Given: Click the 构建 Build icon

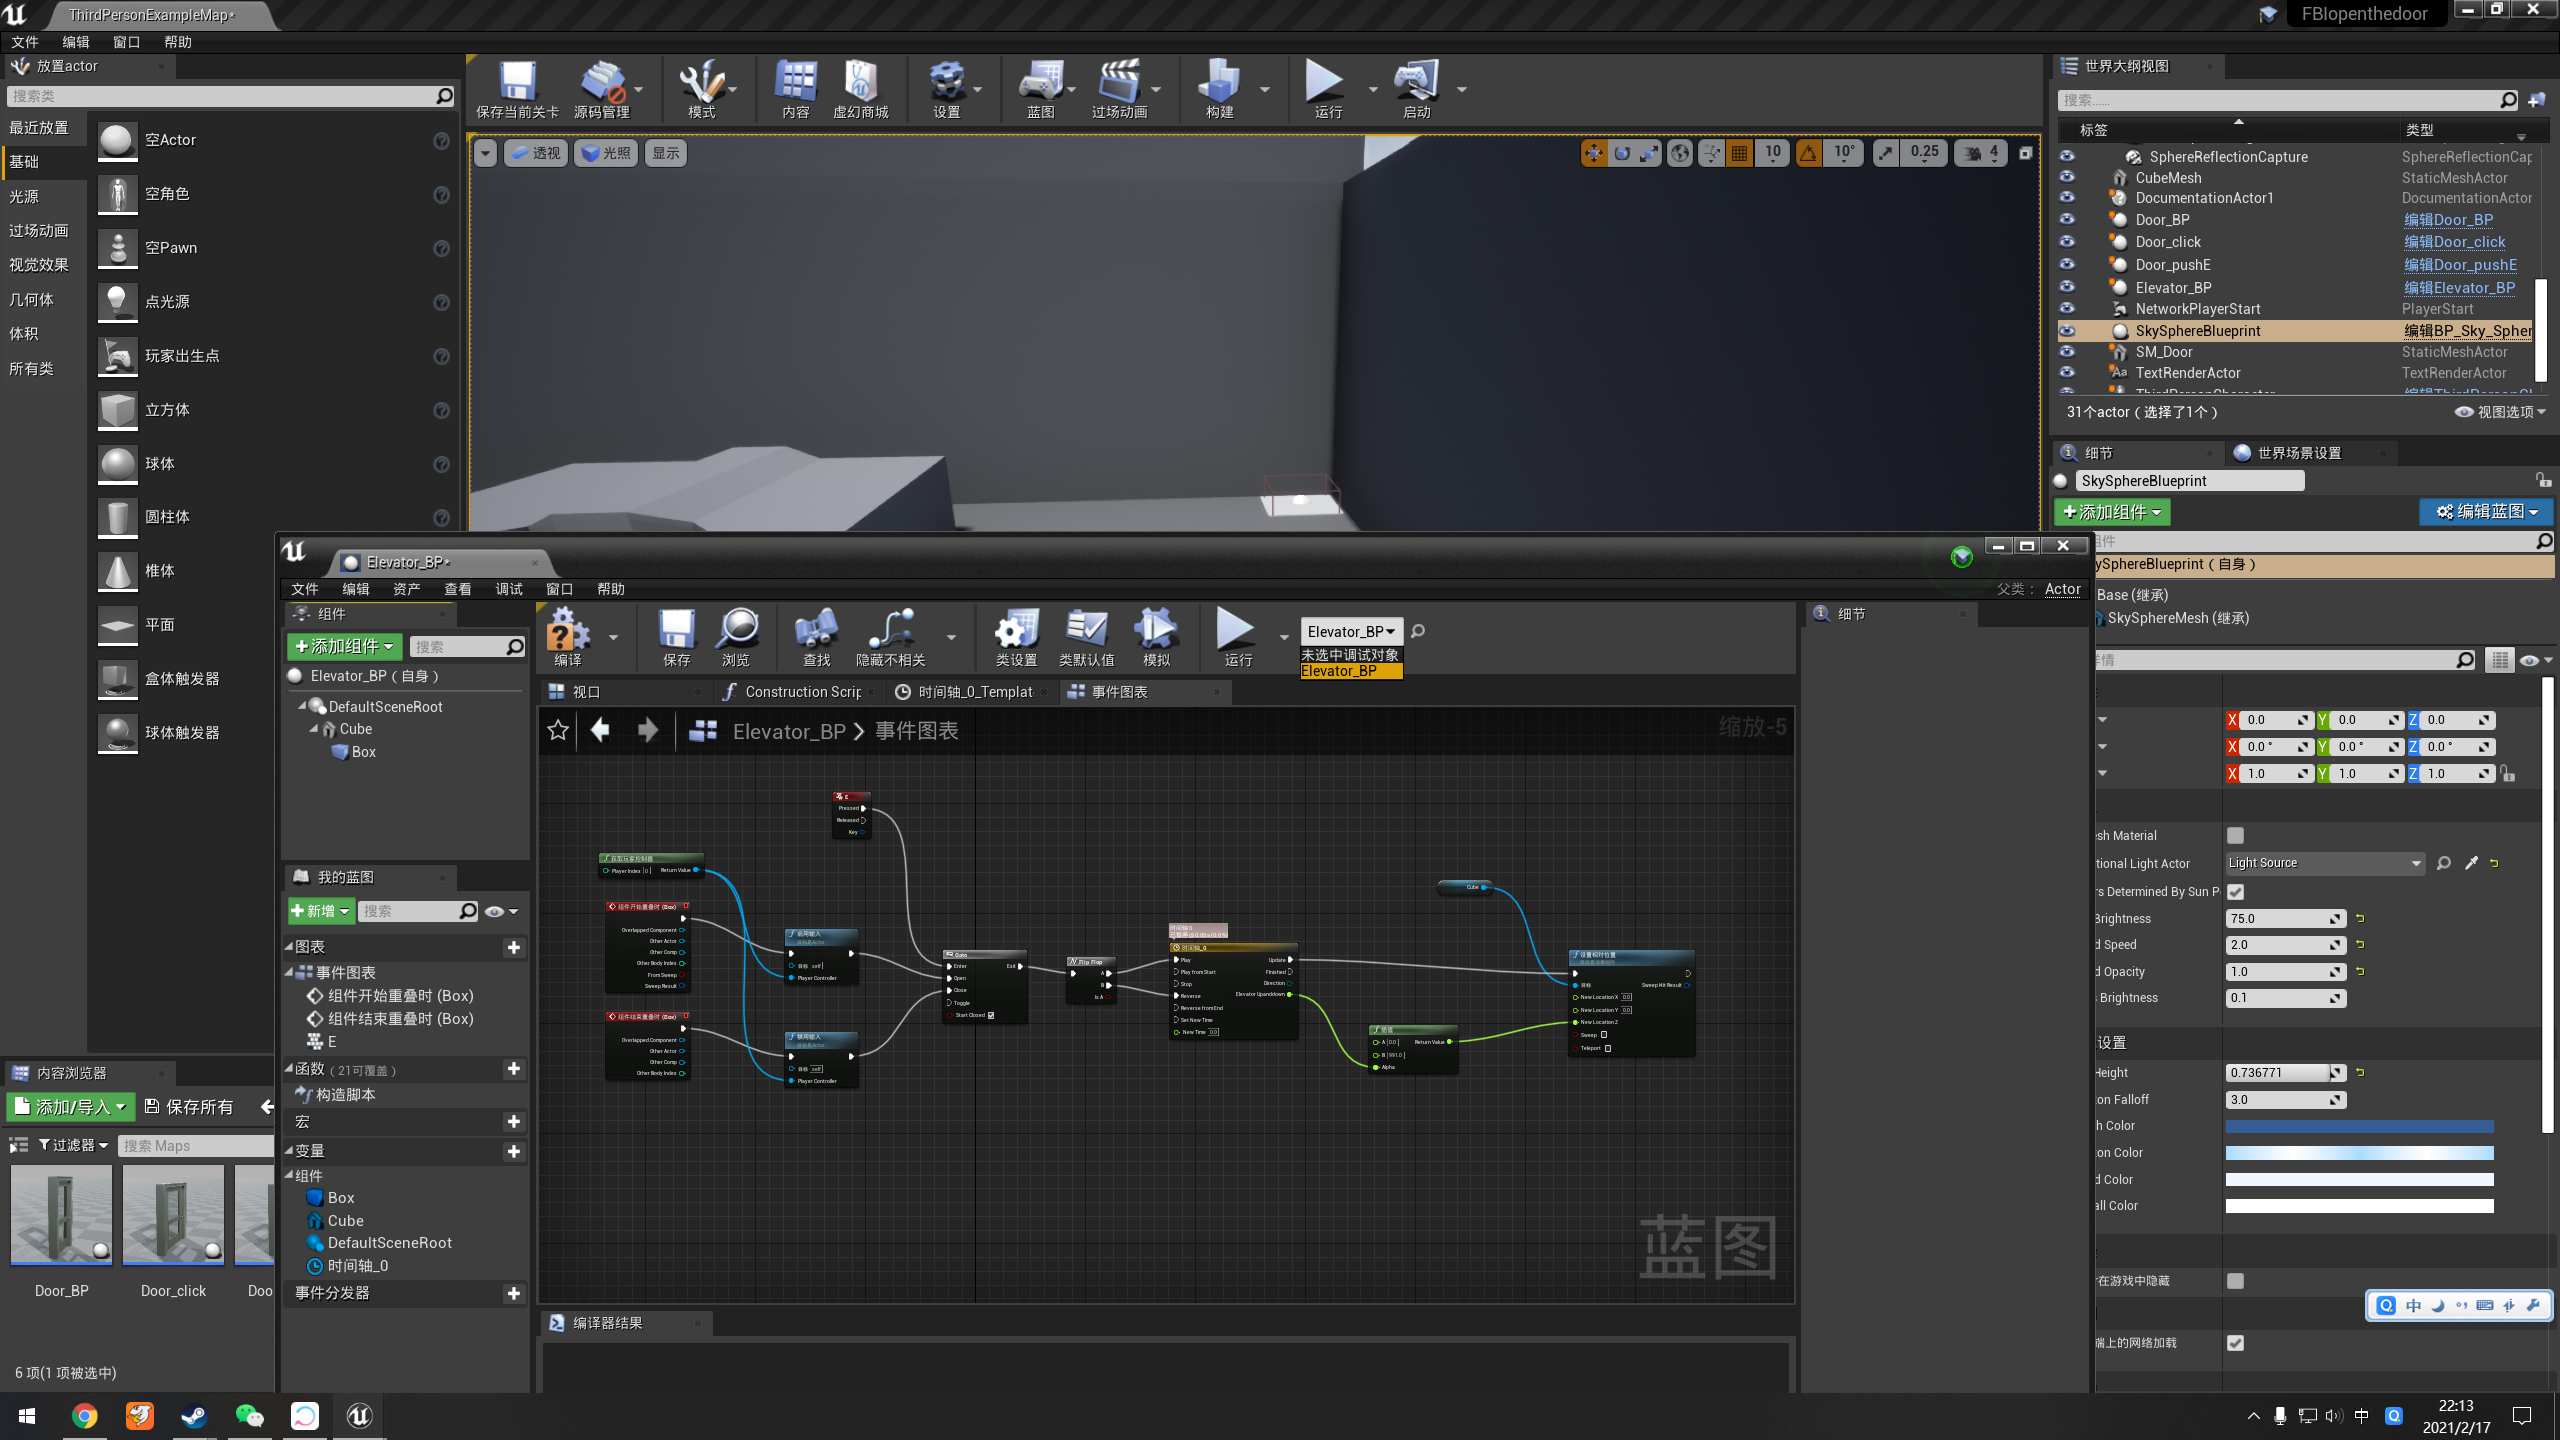Looking at the screenshot, I should pyautogui.click(x=1221, y=90).
